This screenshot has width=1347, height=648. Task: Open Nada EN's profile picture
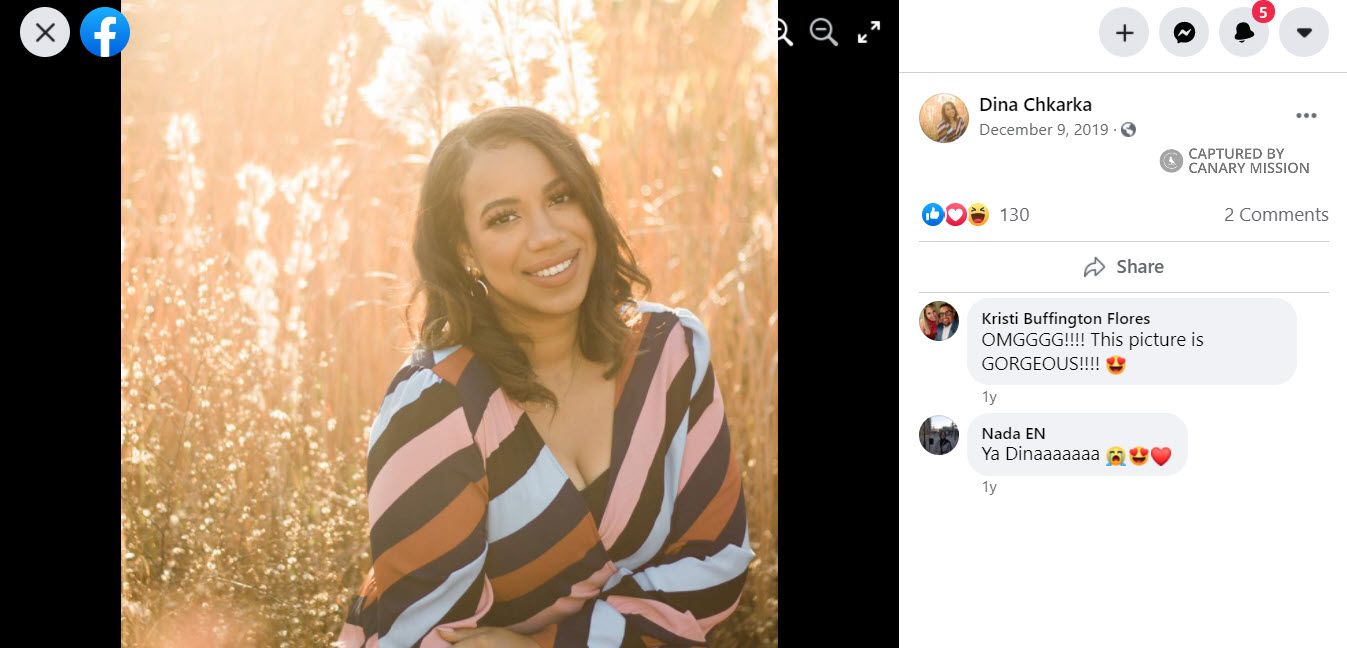[x=938, y=435]
